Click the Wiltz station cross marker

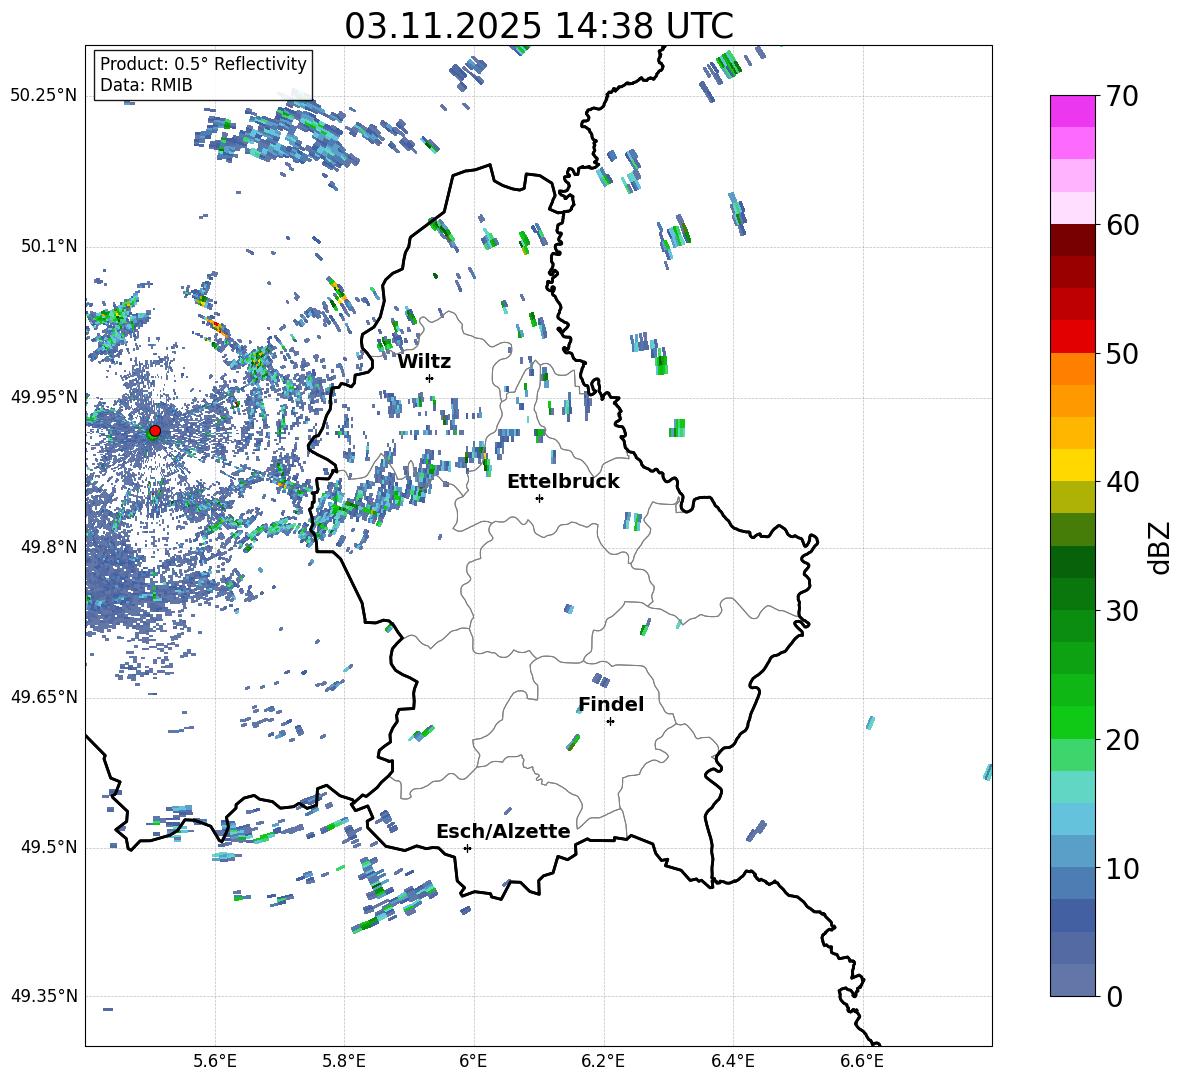[x=429, y=378]
